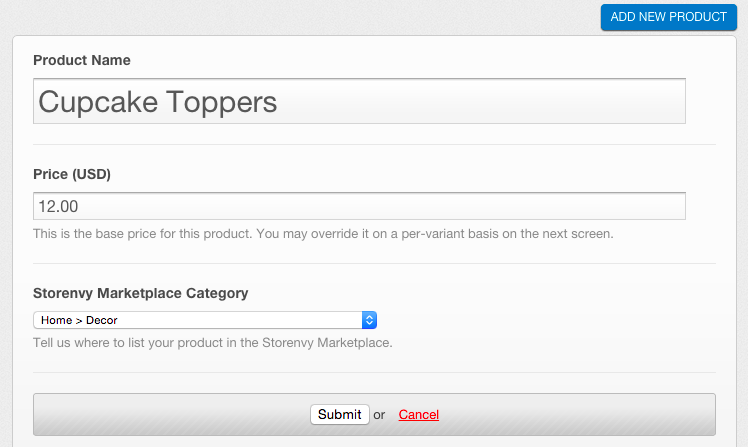Image resolution: width=748 pixels, height=447 pixels.
Task: Click the divider line under Product Name
Action: coord(374,144)
